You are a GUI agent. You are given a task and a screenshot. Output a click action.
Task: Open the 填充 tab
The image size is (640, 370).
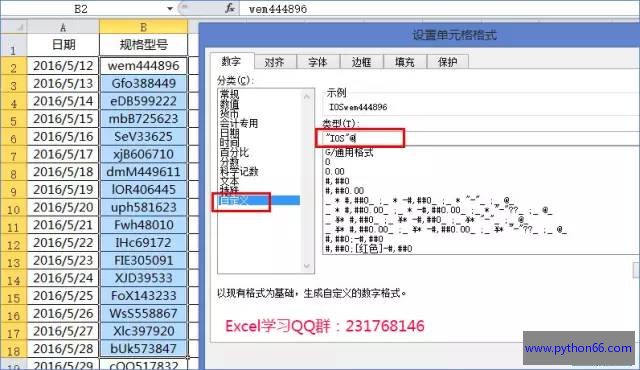point(404,62)
